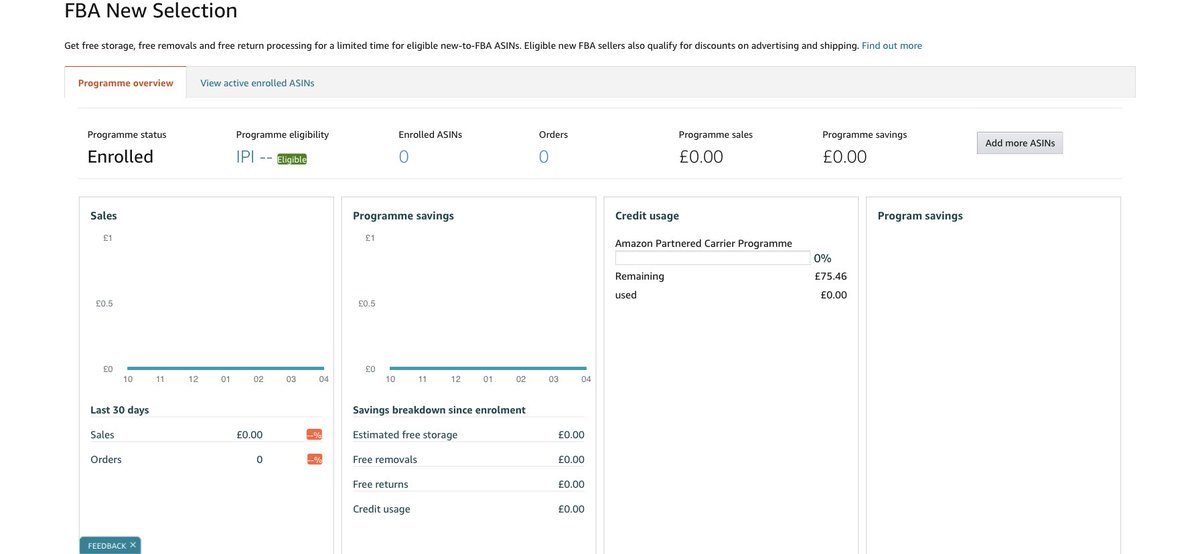Follow the Find out more link
The height and width of the screenshot is (554, 1200).
(x=892, y=46)
